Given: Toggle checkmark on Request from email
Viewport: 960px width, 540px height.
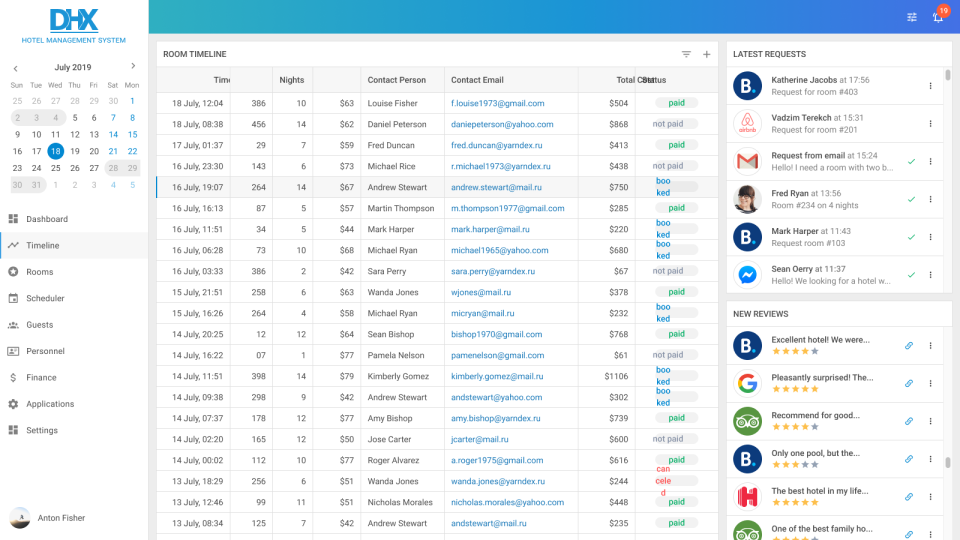Looking at the screenshot, I should coord(912,162).
